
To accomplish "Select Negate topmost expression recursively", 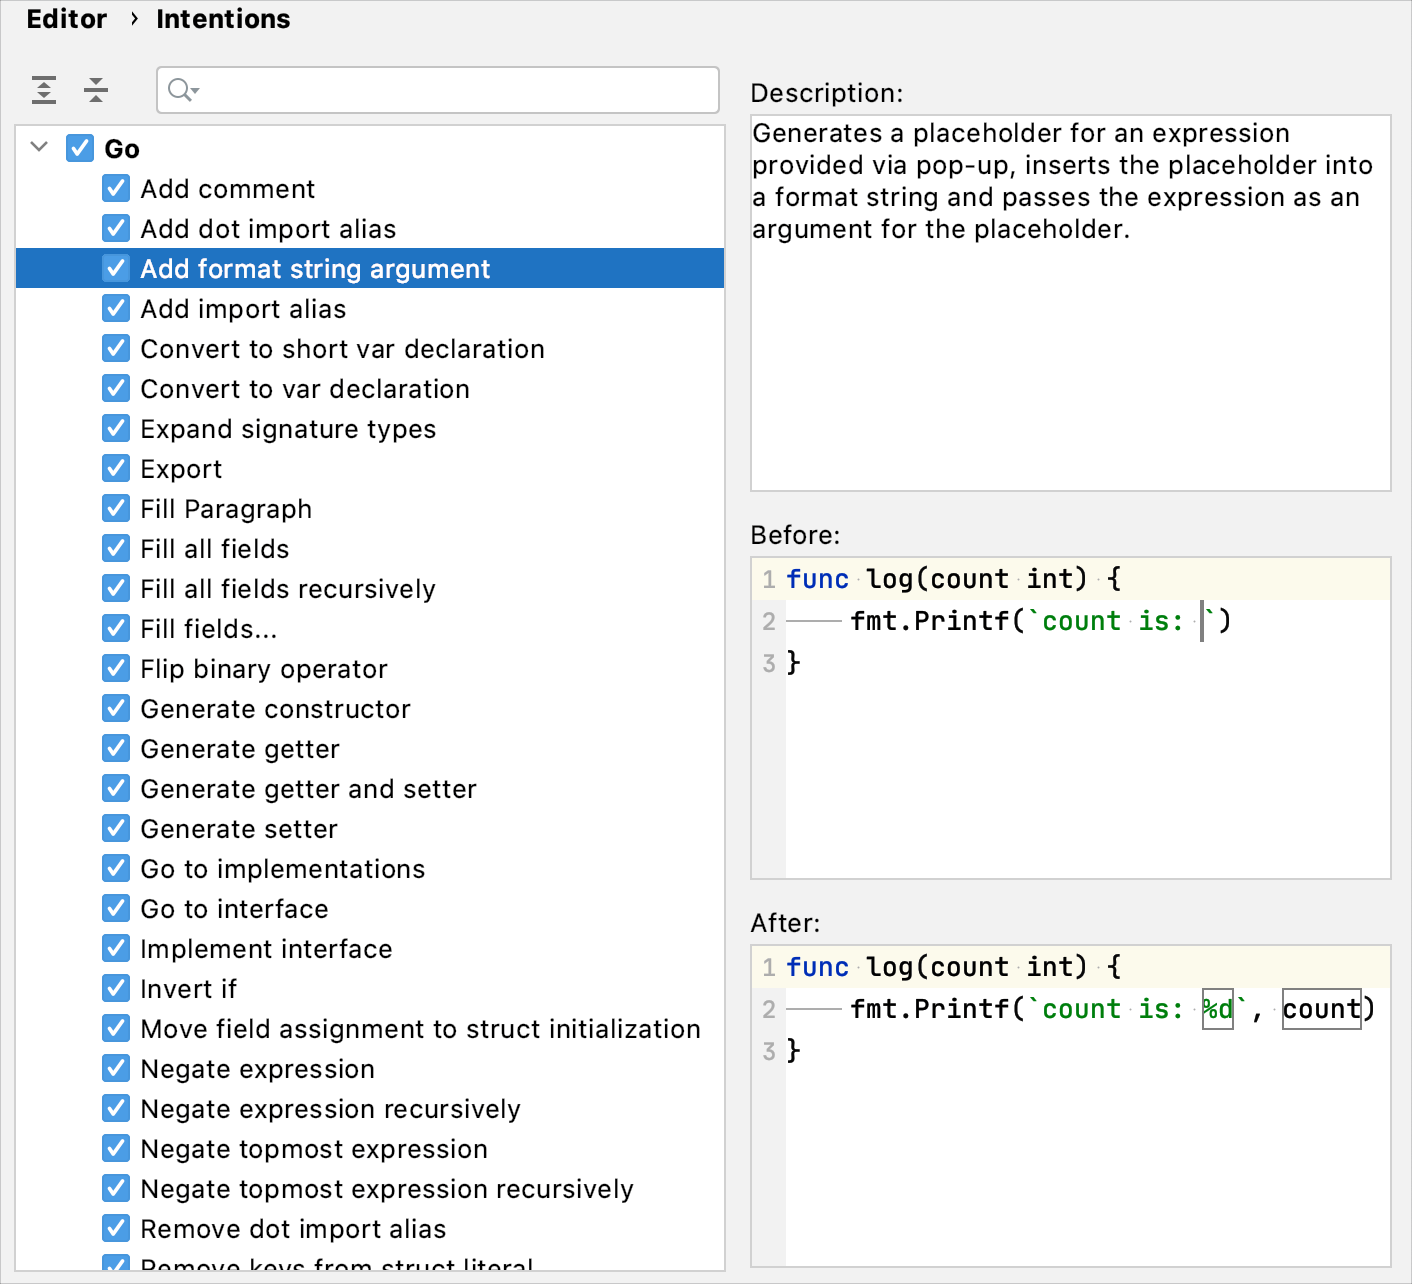I will 386,1189.
